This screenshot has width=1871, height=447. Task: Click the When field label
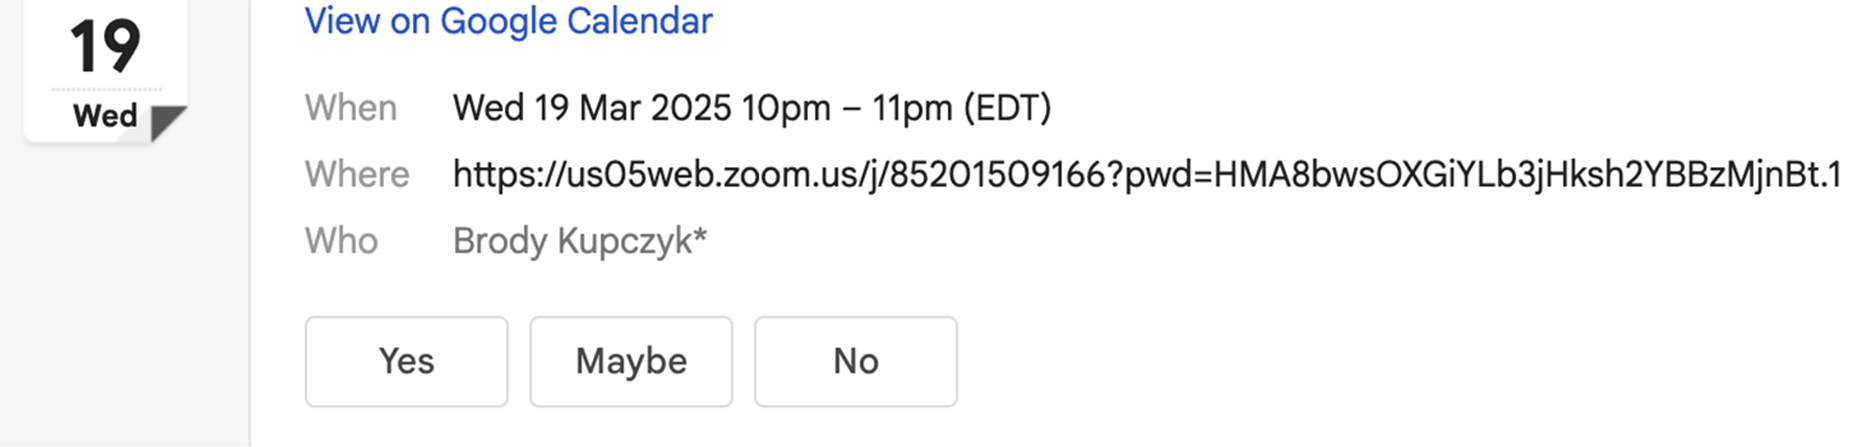(x=351, y=108)
